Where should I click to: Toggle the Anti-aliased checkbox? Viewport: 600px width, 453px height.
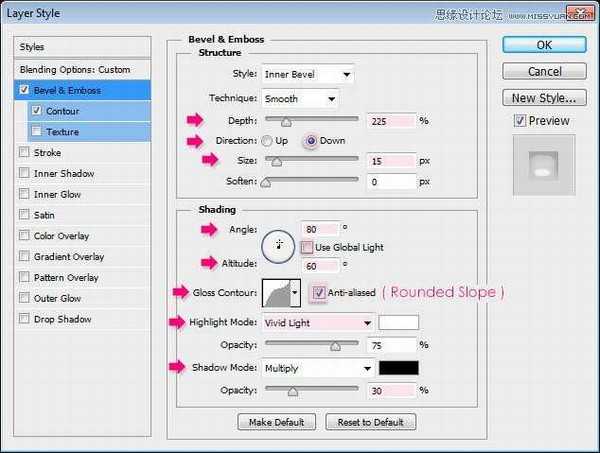pos(319,293)
